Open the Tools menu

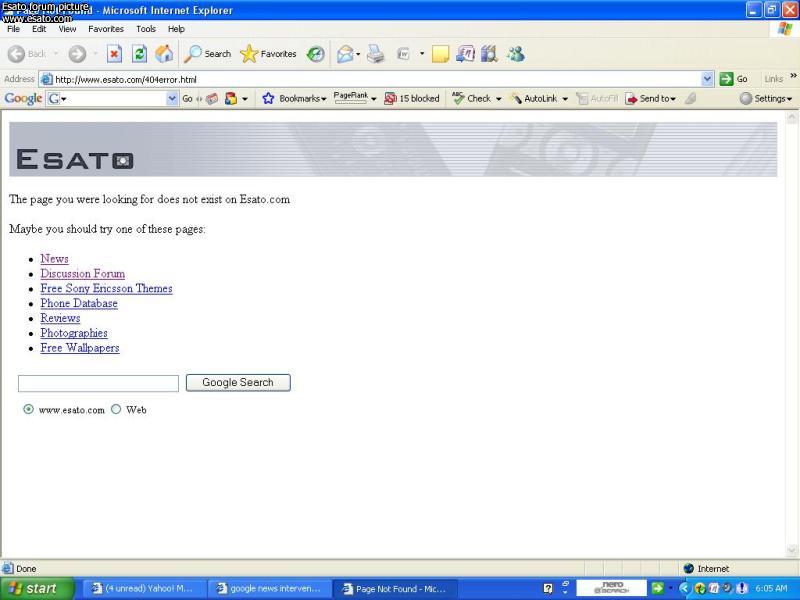tap(146, 29)
